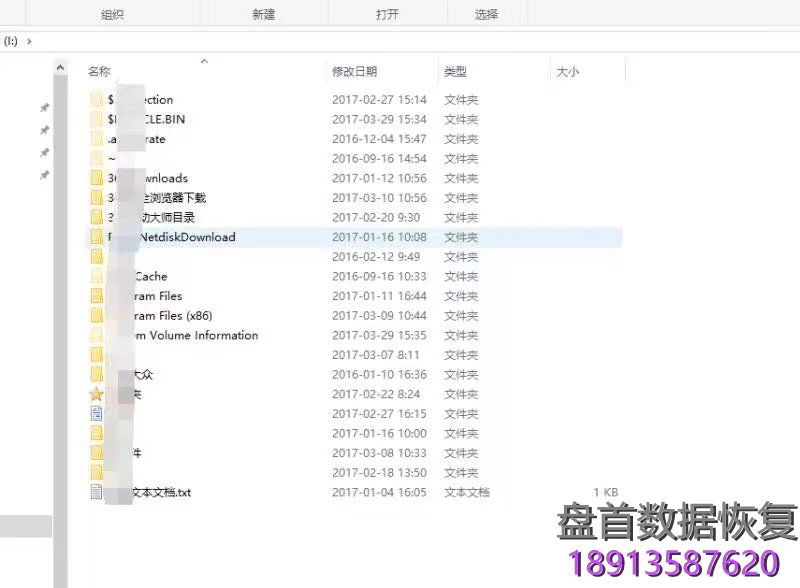Click the last pin icon in navigation pane
The height and width of the screenshot is (588, 800).
tap(44, 175)
